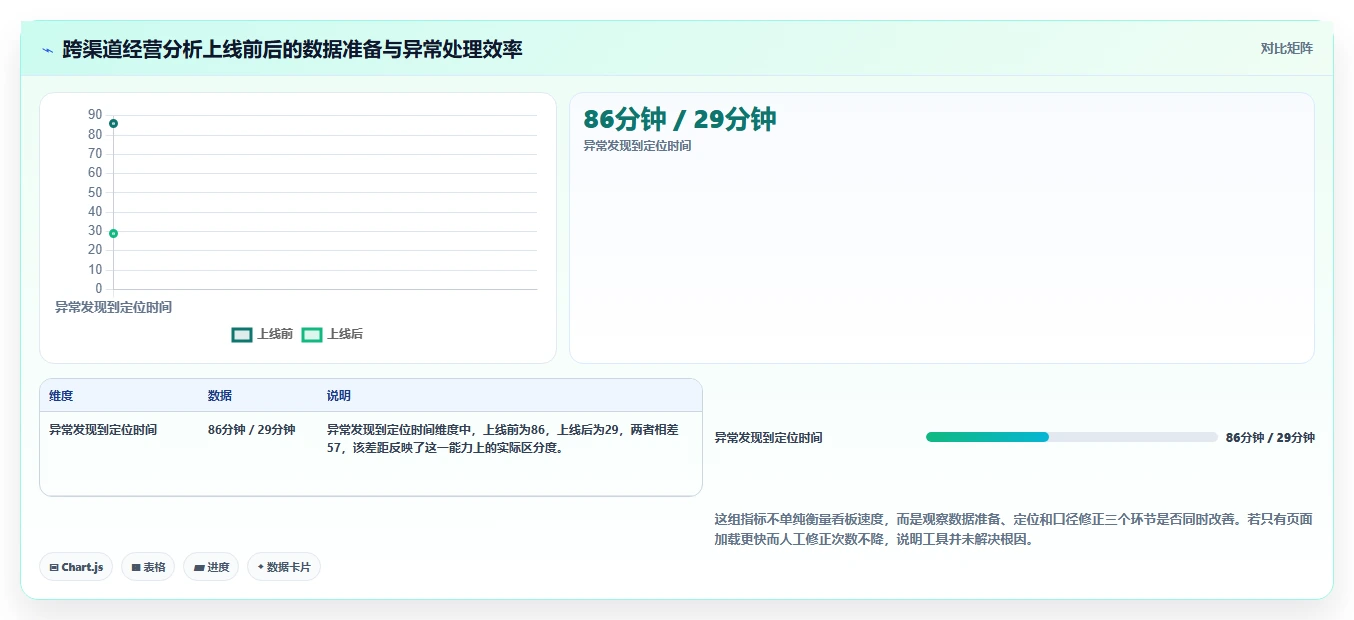Click the 说明 column header
The image size is (1354, 620).
(x=339, y=396)
